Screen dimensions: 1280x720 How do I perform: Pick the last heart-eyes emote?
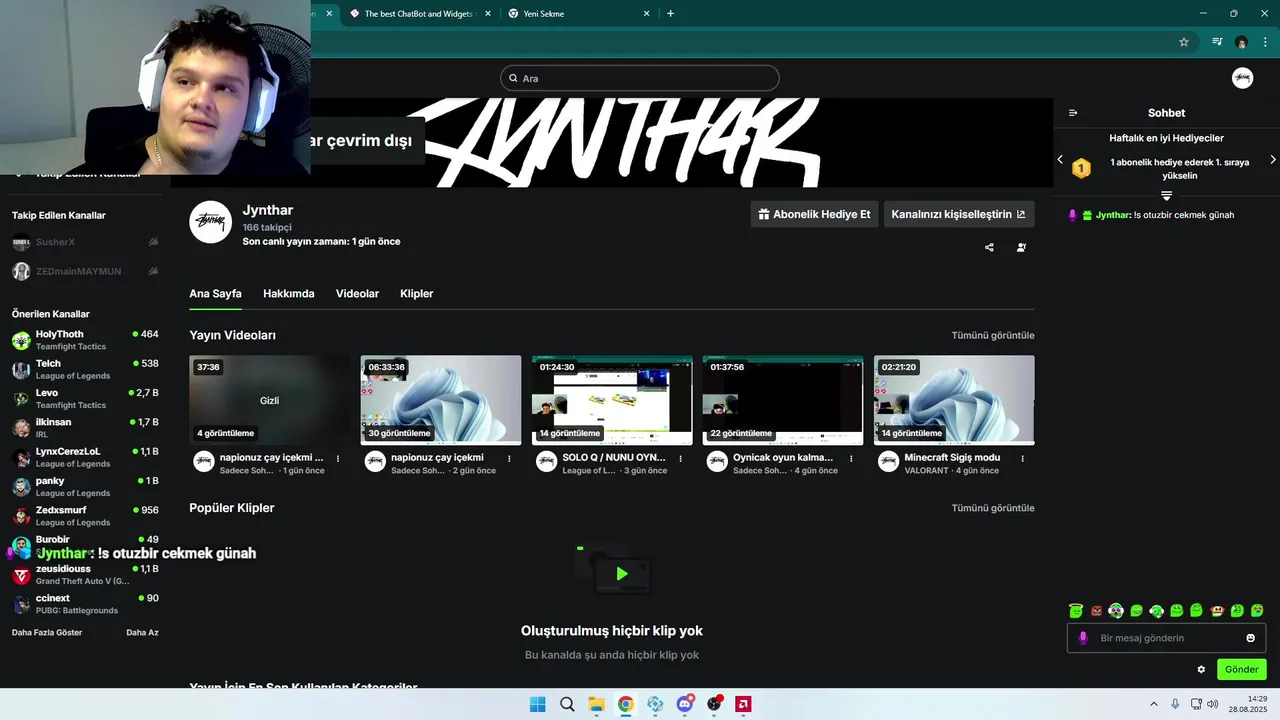click(x=1257, y=610)
